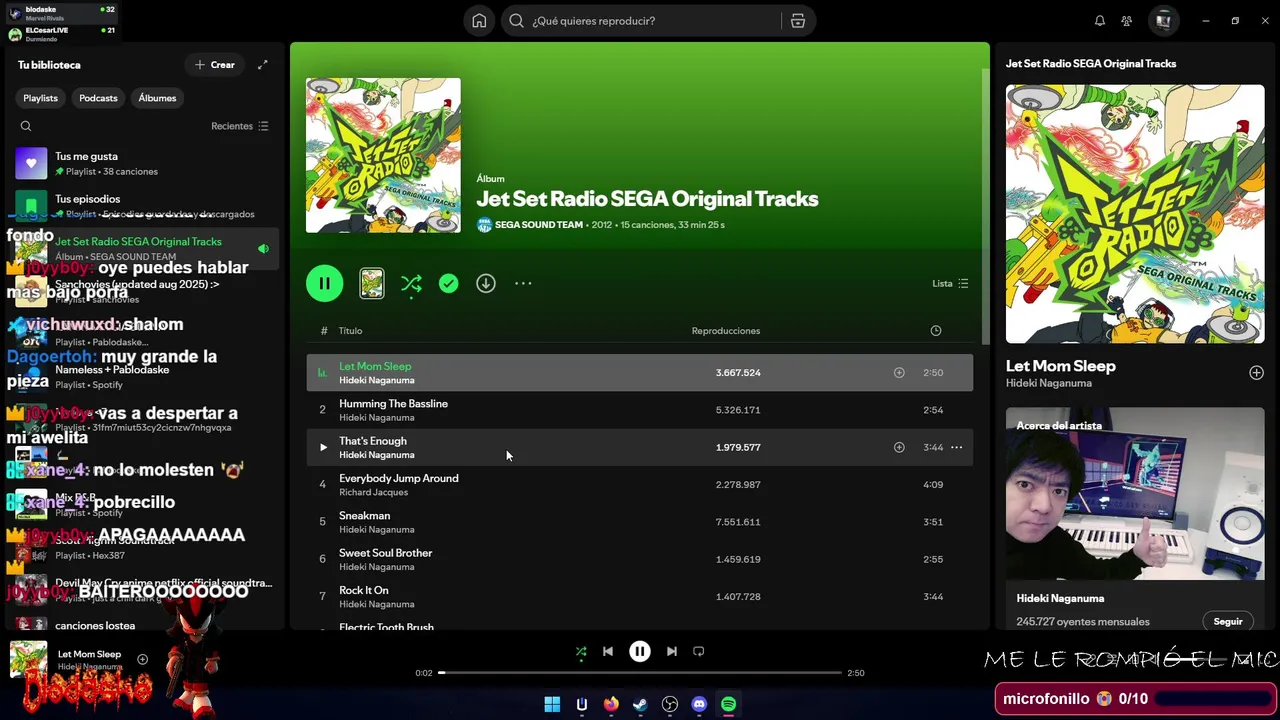The height and width of the screenshot is (720, 1280).
Task: Add now playing track in bottom bar
Action: (142, 659)
